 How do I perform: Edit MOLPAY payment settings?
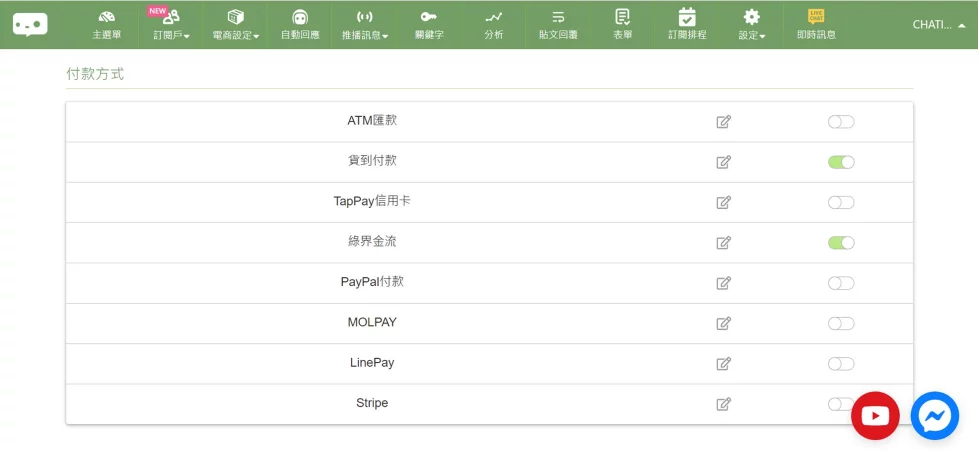[724, 323]
